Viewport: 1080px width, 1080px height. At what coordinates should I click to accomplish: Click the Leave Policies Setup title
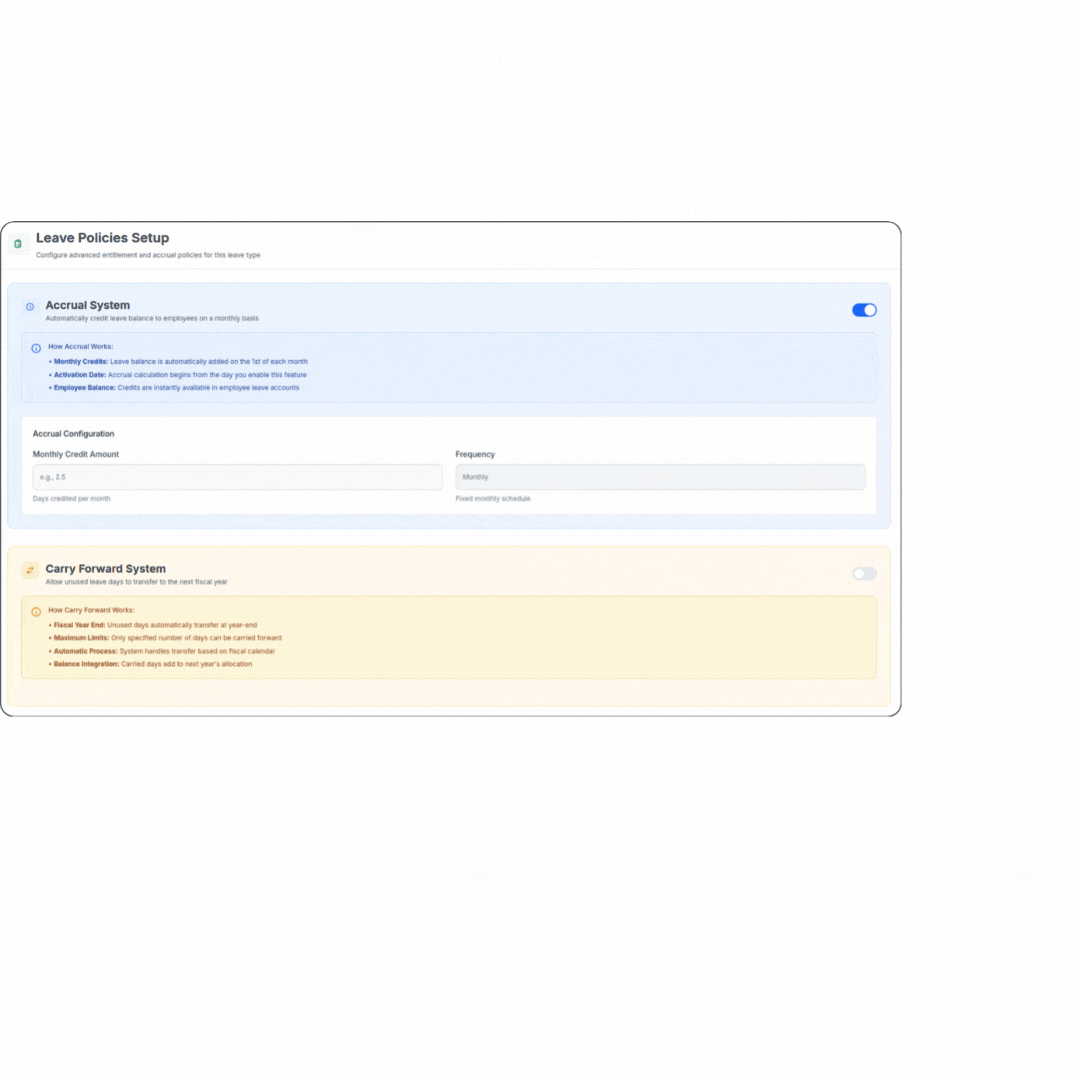[x=103, y=238]
